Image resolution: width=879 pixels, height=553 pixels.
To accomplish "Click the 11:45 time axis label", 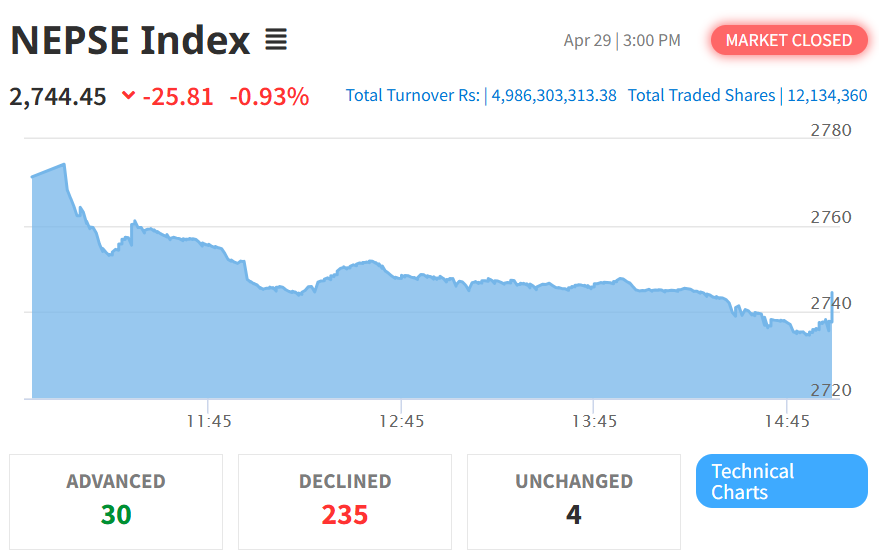I will 209,421.
